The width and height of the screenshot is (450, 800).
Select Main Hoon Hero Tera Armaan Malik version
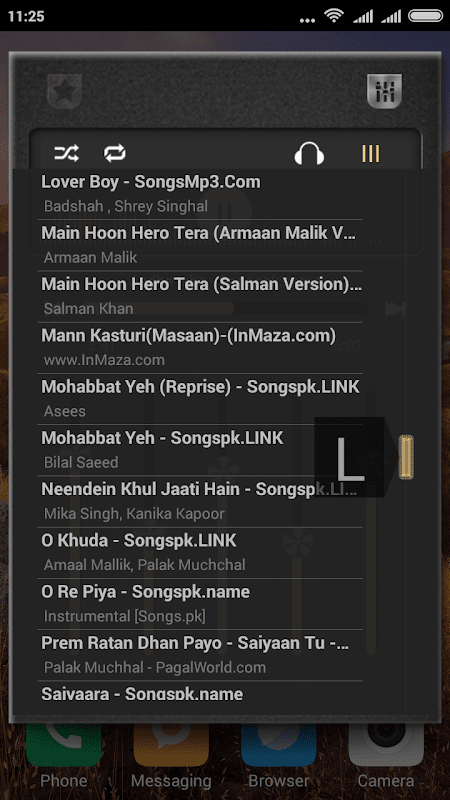pyautogui.click(x=200, y=245)
